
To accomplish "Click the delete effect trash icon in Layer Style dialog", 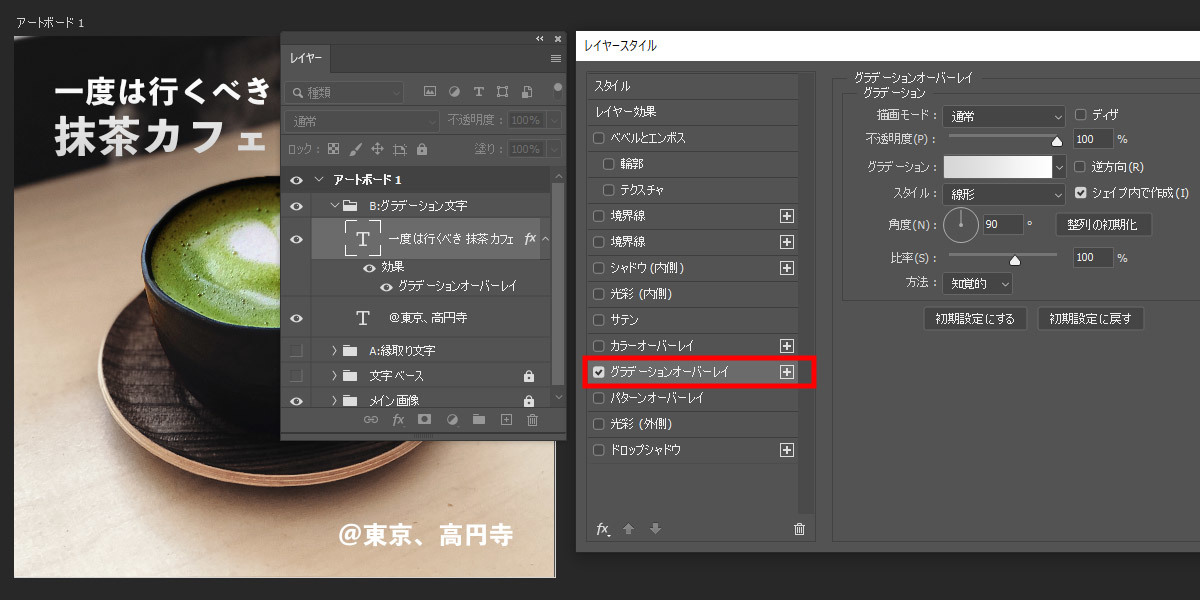I will pos(799,529).
